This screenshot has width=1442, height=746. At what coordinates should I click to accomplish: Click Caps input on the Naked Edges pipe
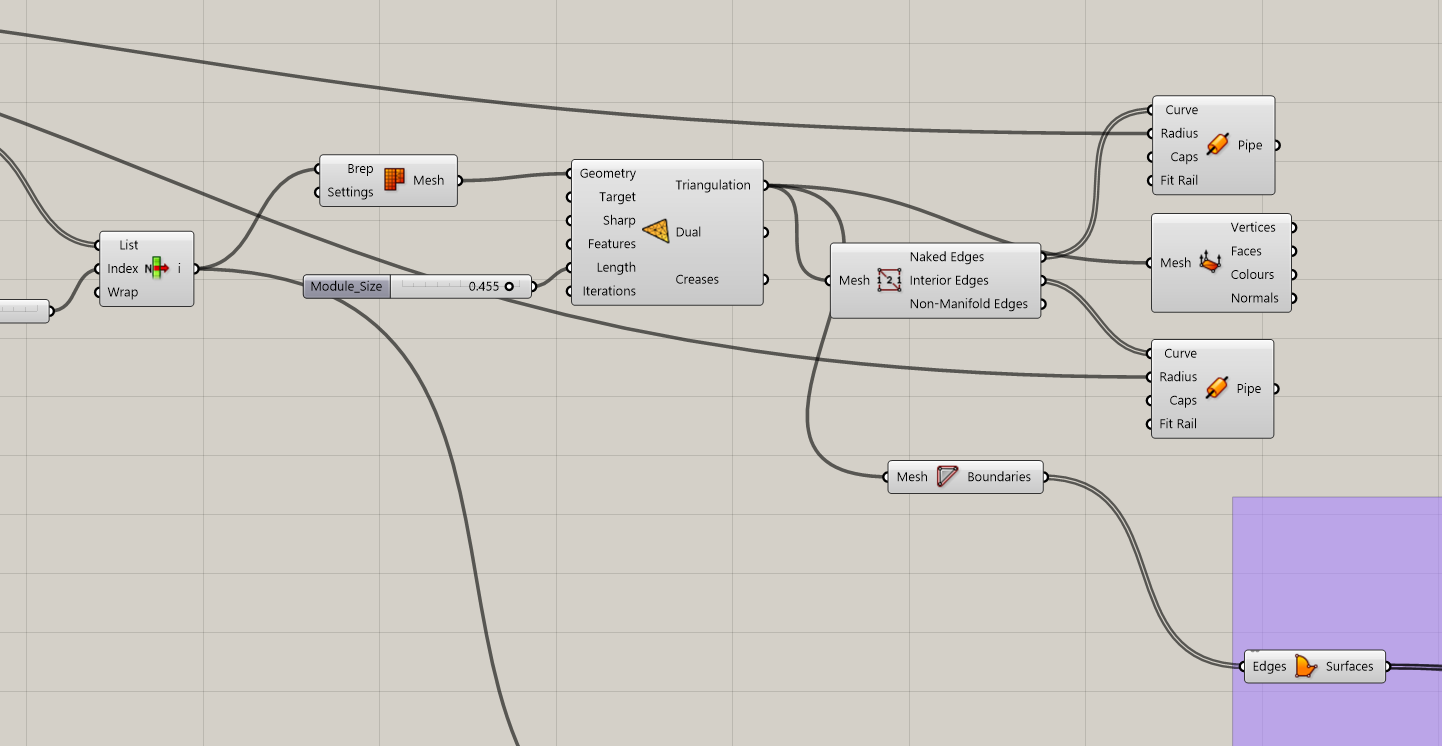(1184, 157)
